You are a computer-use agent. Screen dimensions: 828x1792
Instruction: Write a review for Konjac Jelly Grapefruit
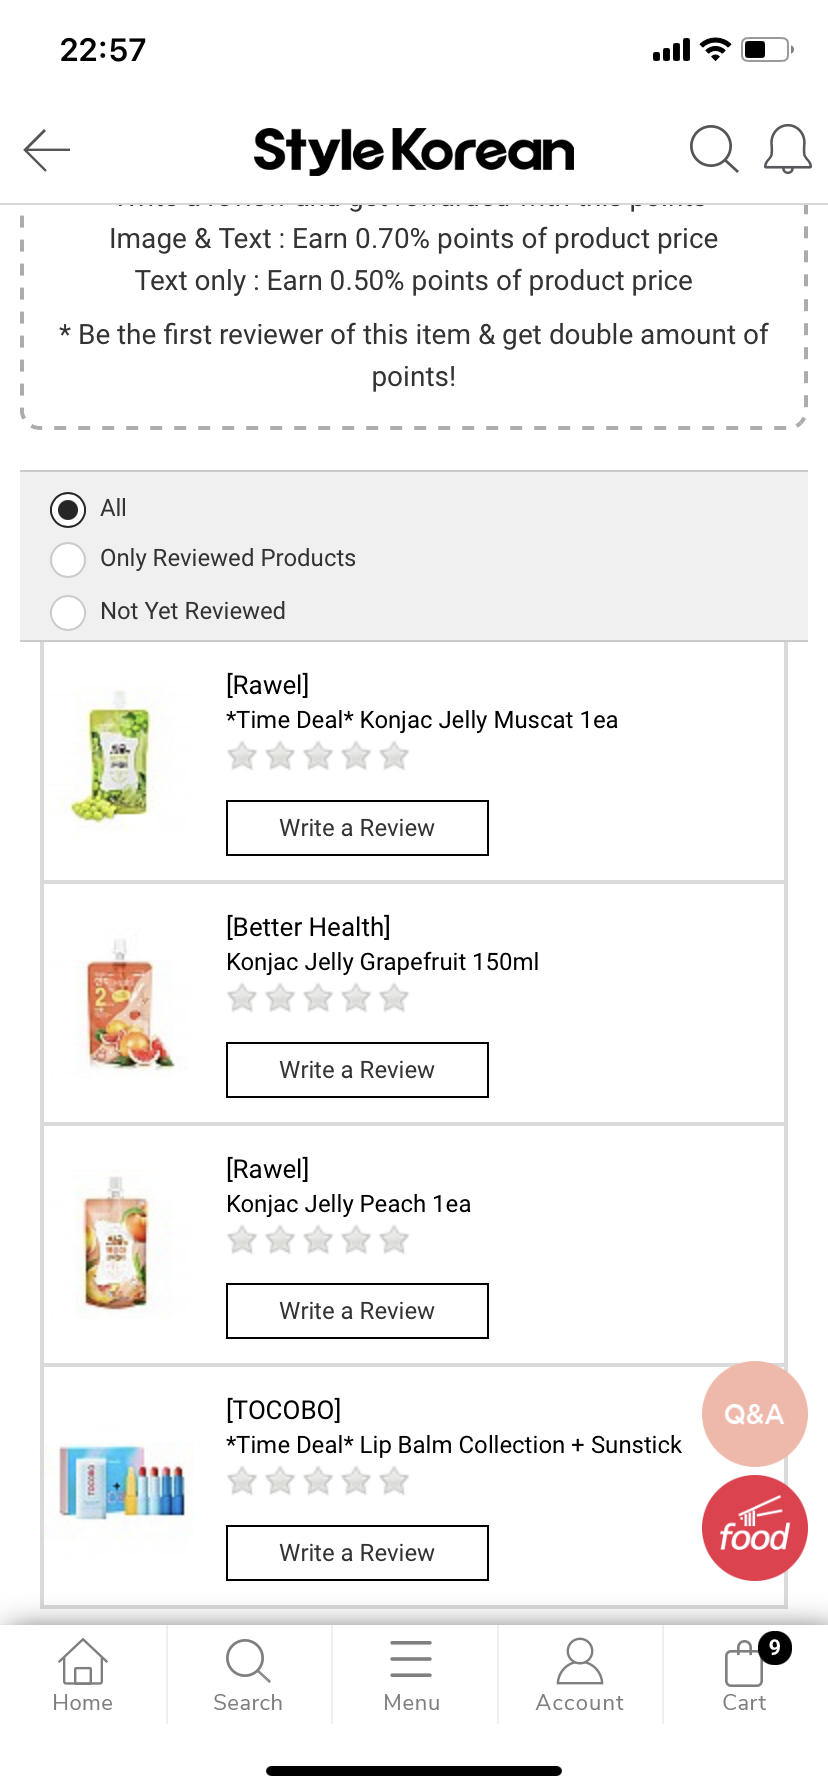357,1070
